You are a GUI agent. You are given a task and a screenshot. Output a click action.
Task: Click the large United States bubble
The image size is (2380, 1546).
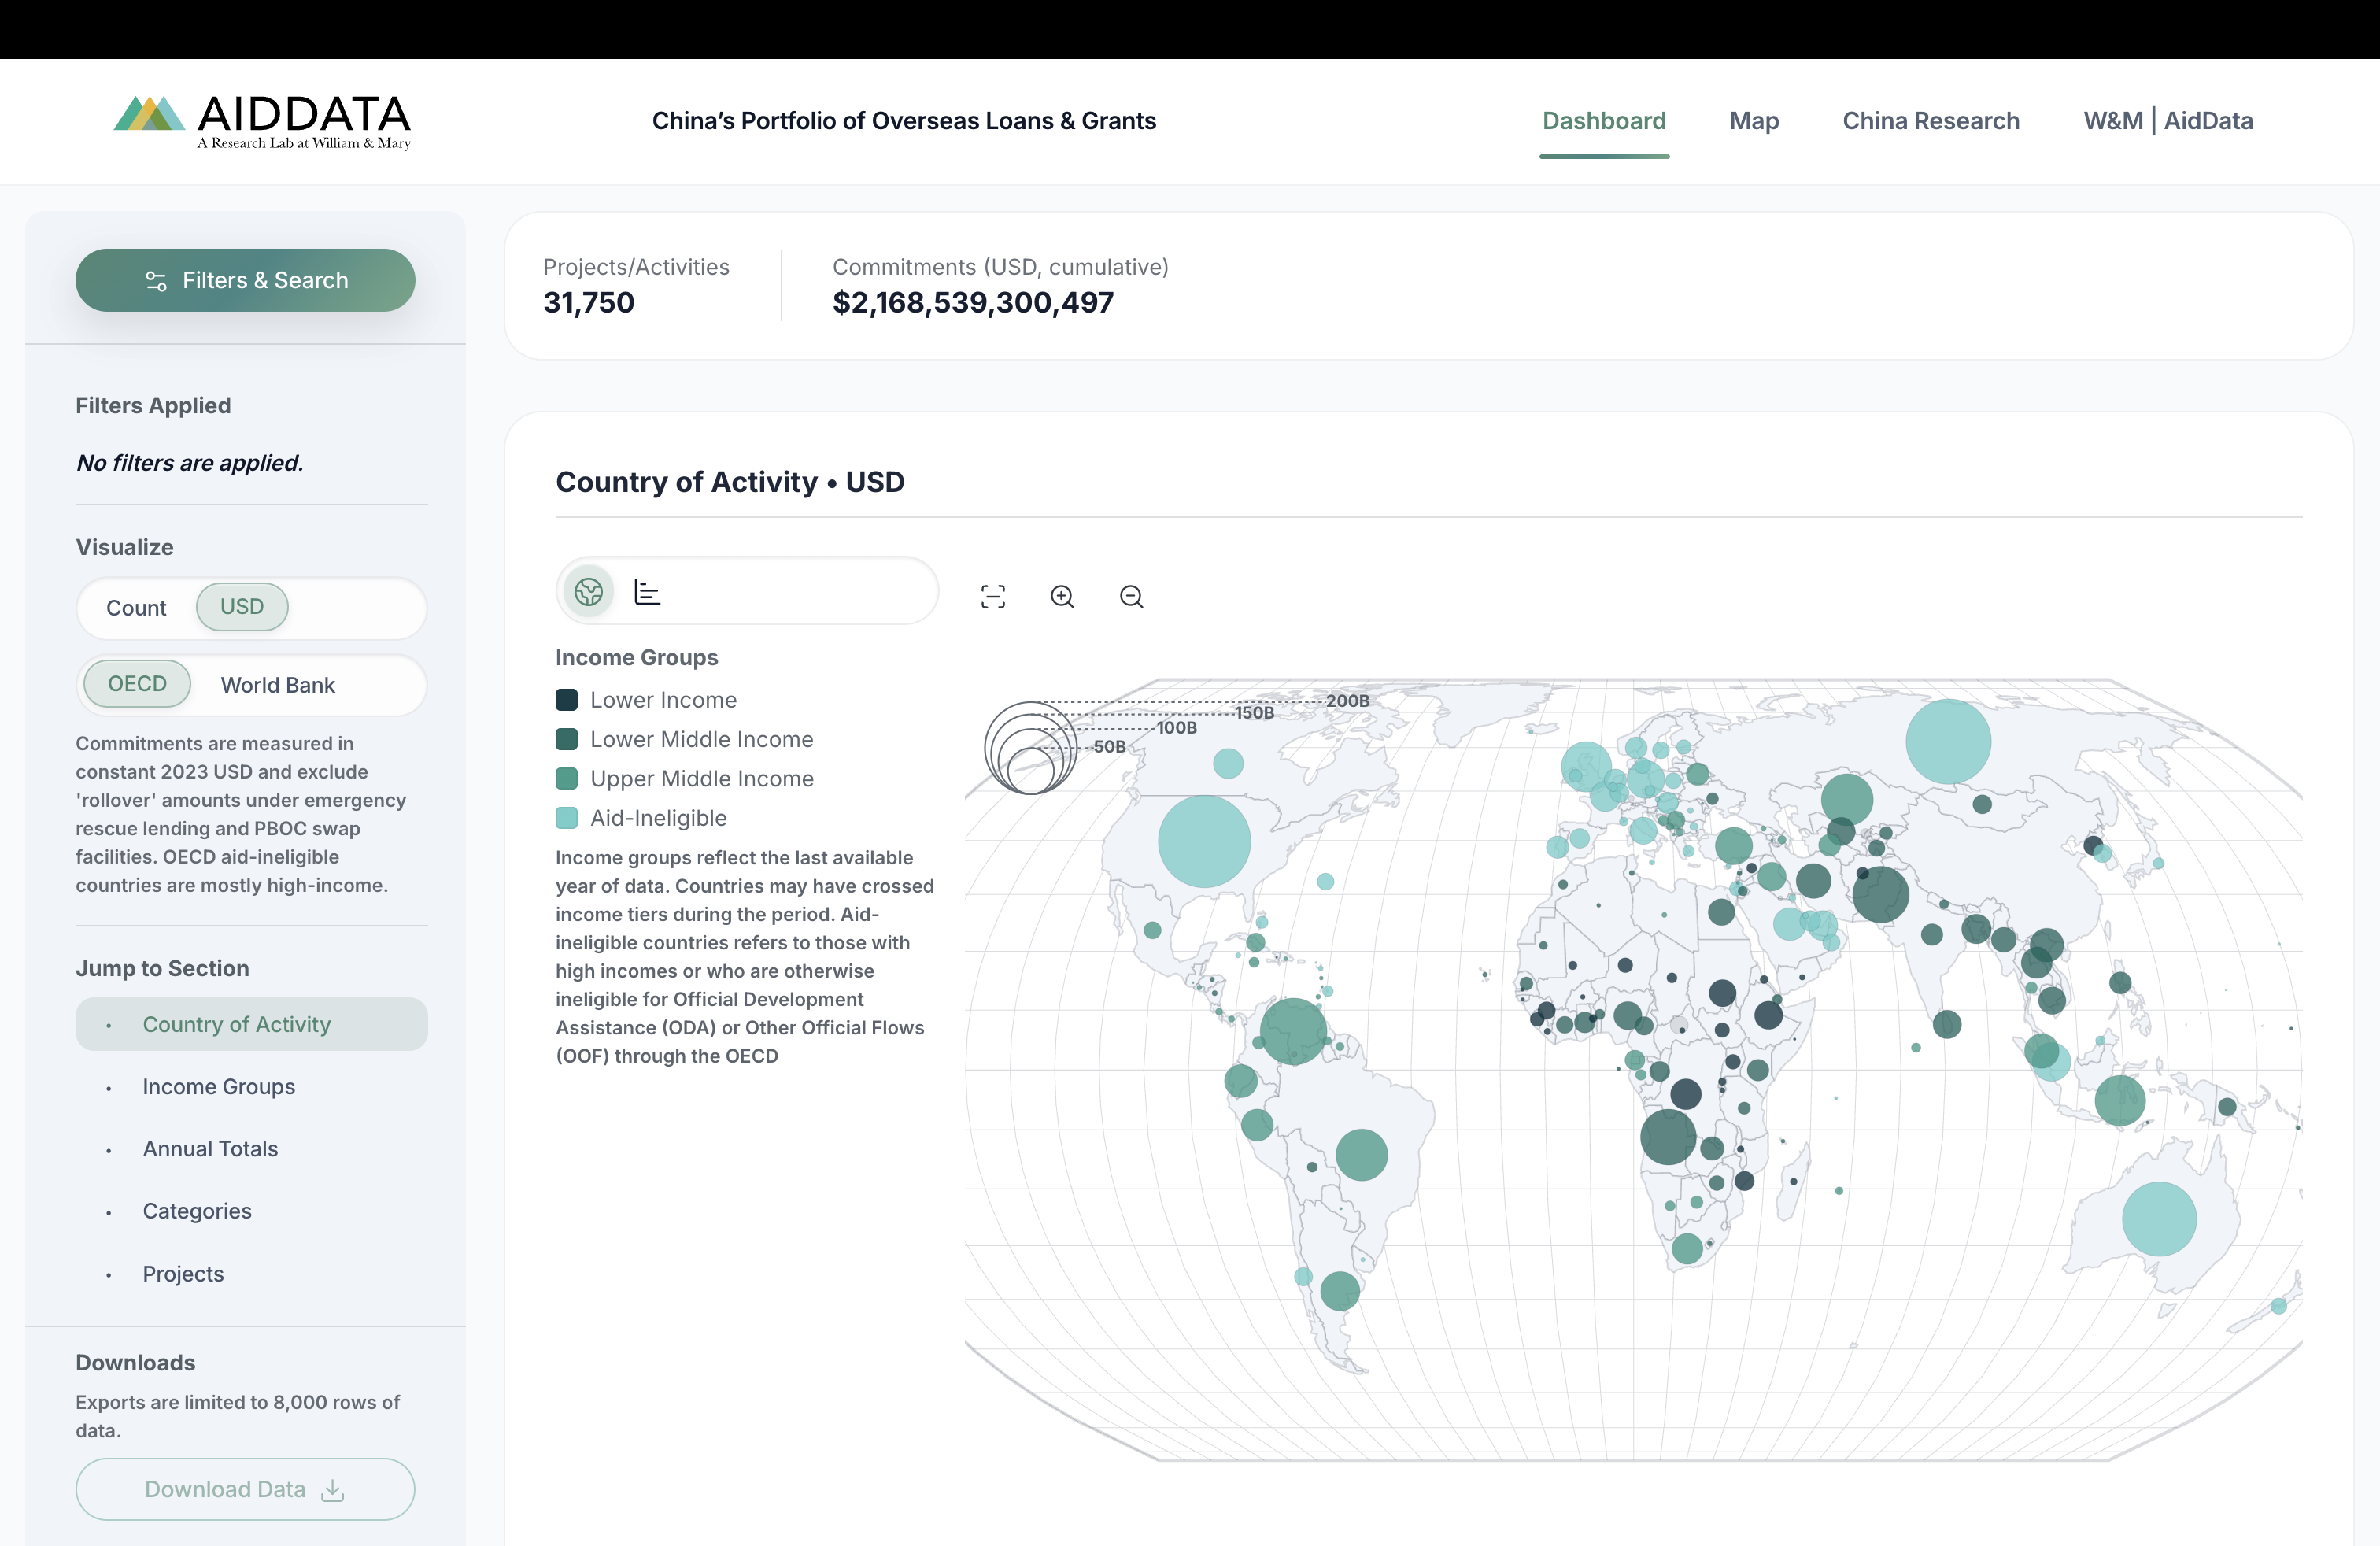[x=1203, y=841]
